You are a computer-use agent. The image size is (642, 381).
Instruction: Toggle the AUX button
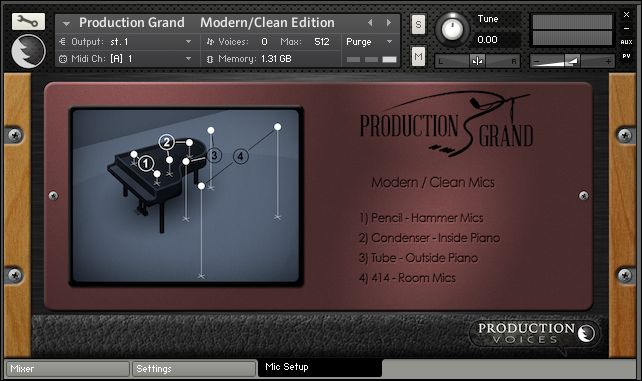(626, 42)
